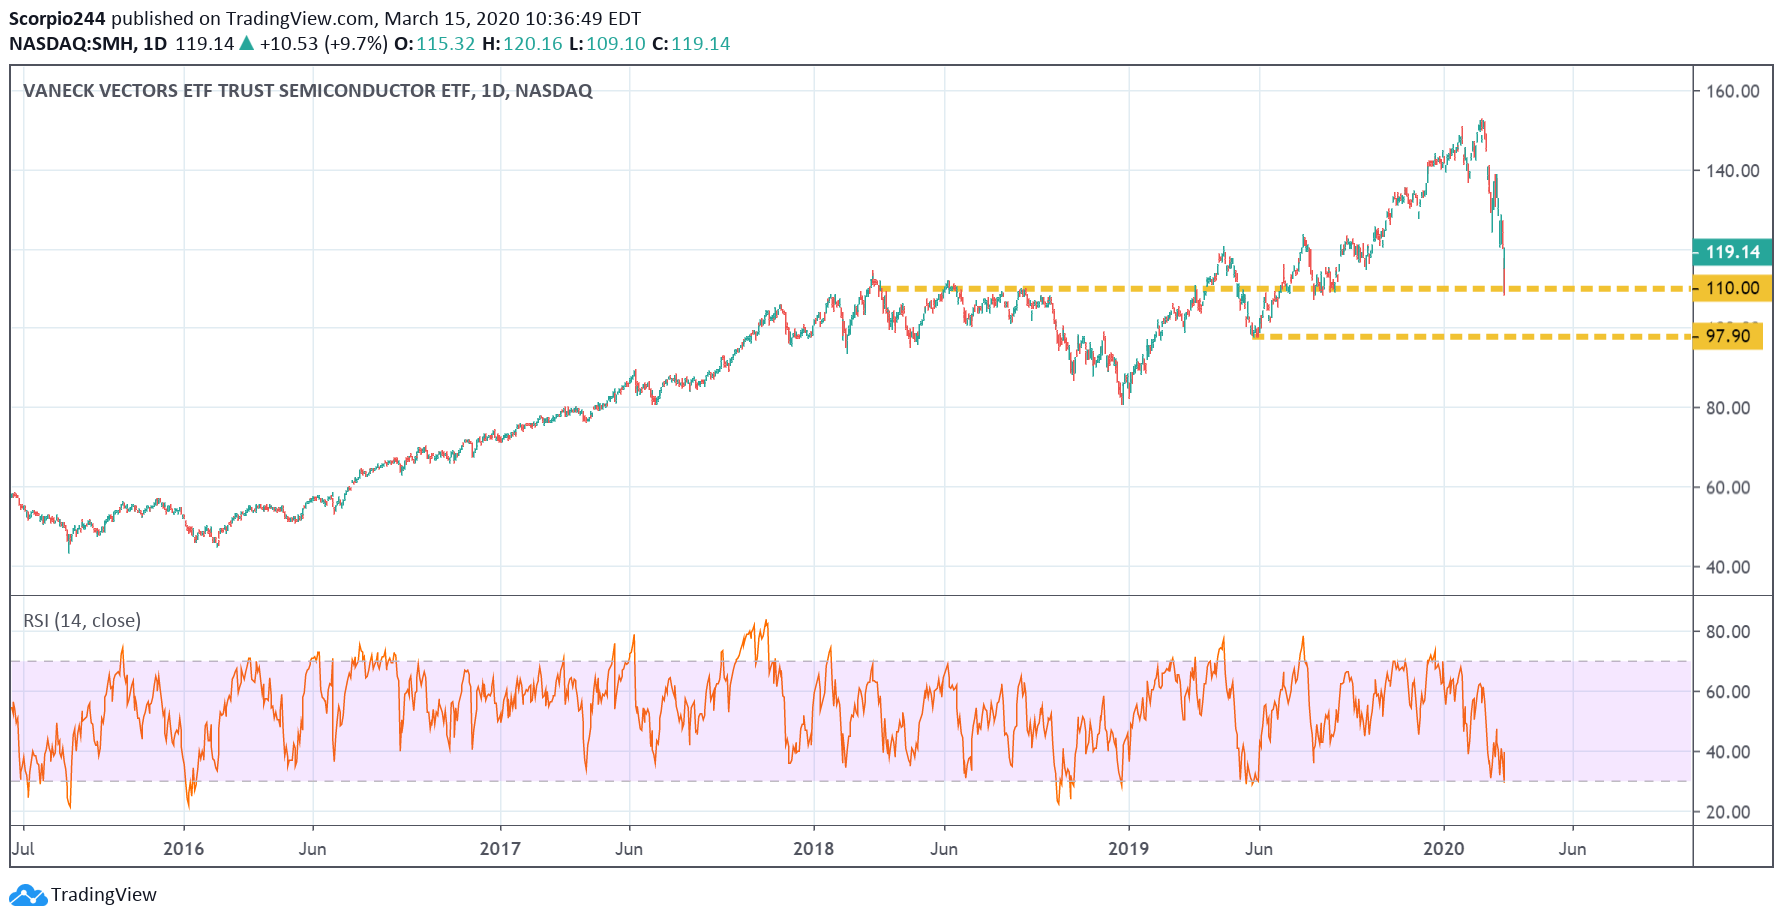Click the Jul label on time axis

pos(23,849)
